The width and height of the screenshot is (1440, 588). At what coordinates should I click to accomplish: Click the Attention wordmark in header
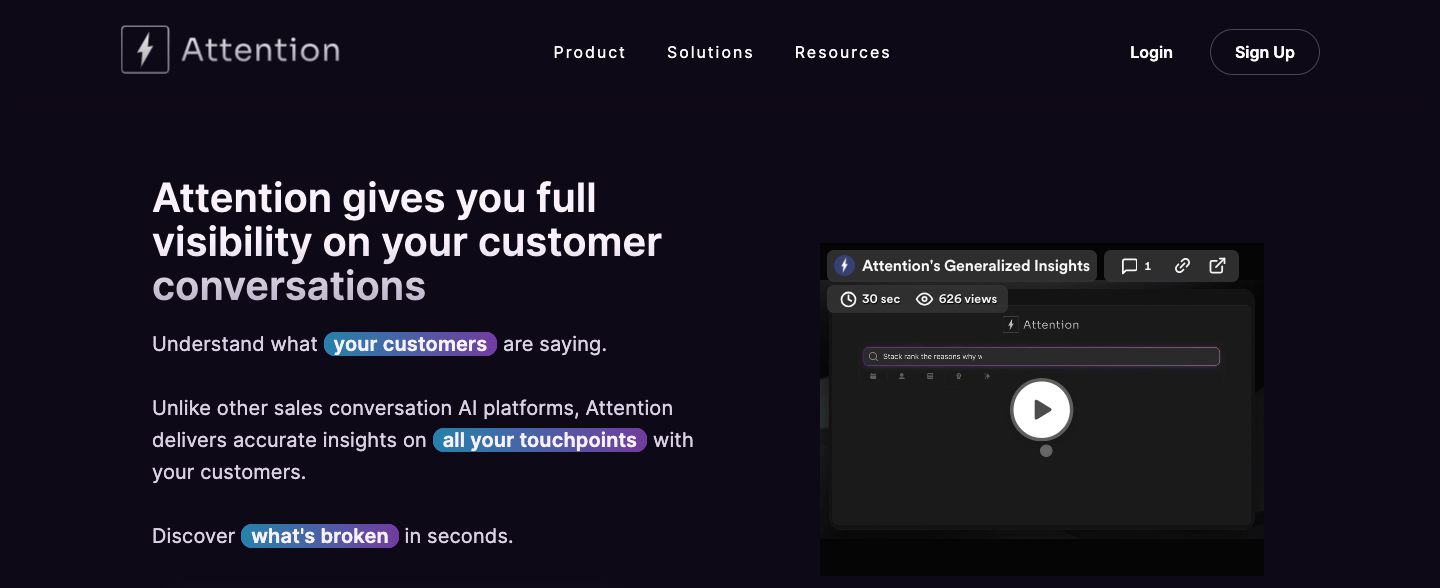260,50
